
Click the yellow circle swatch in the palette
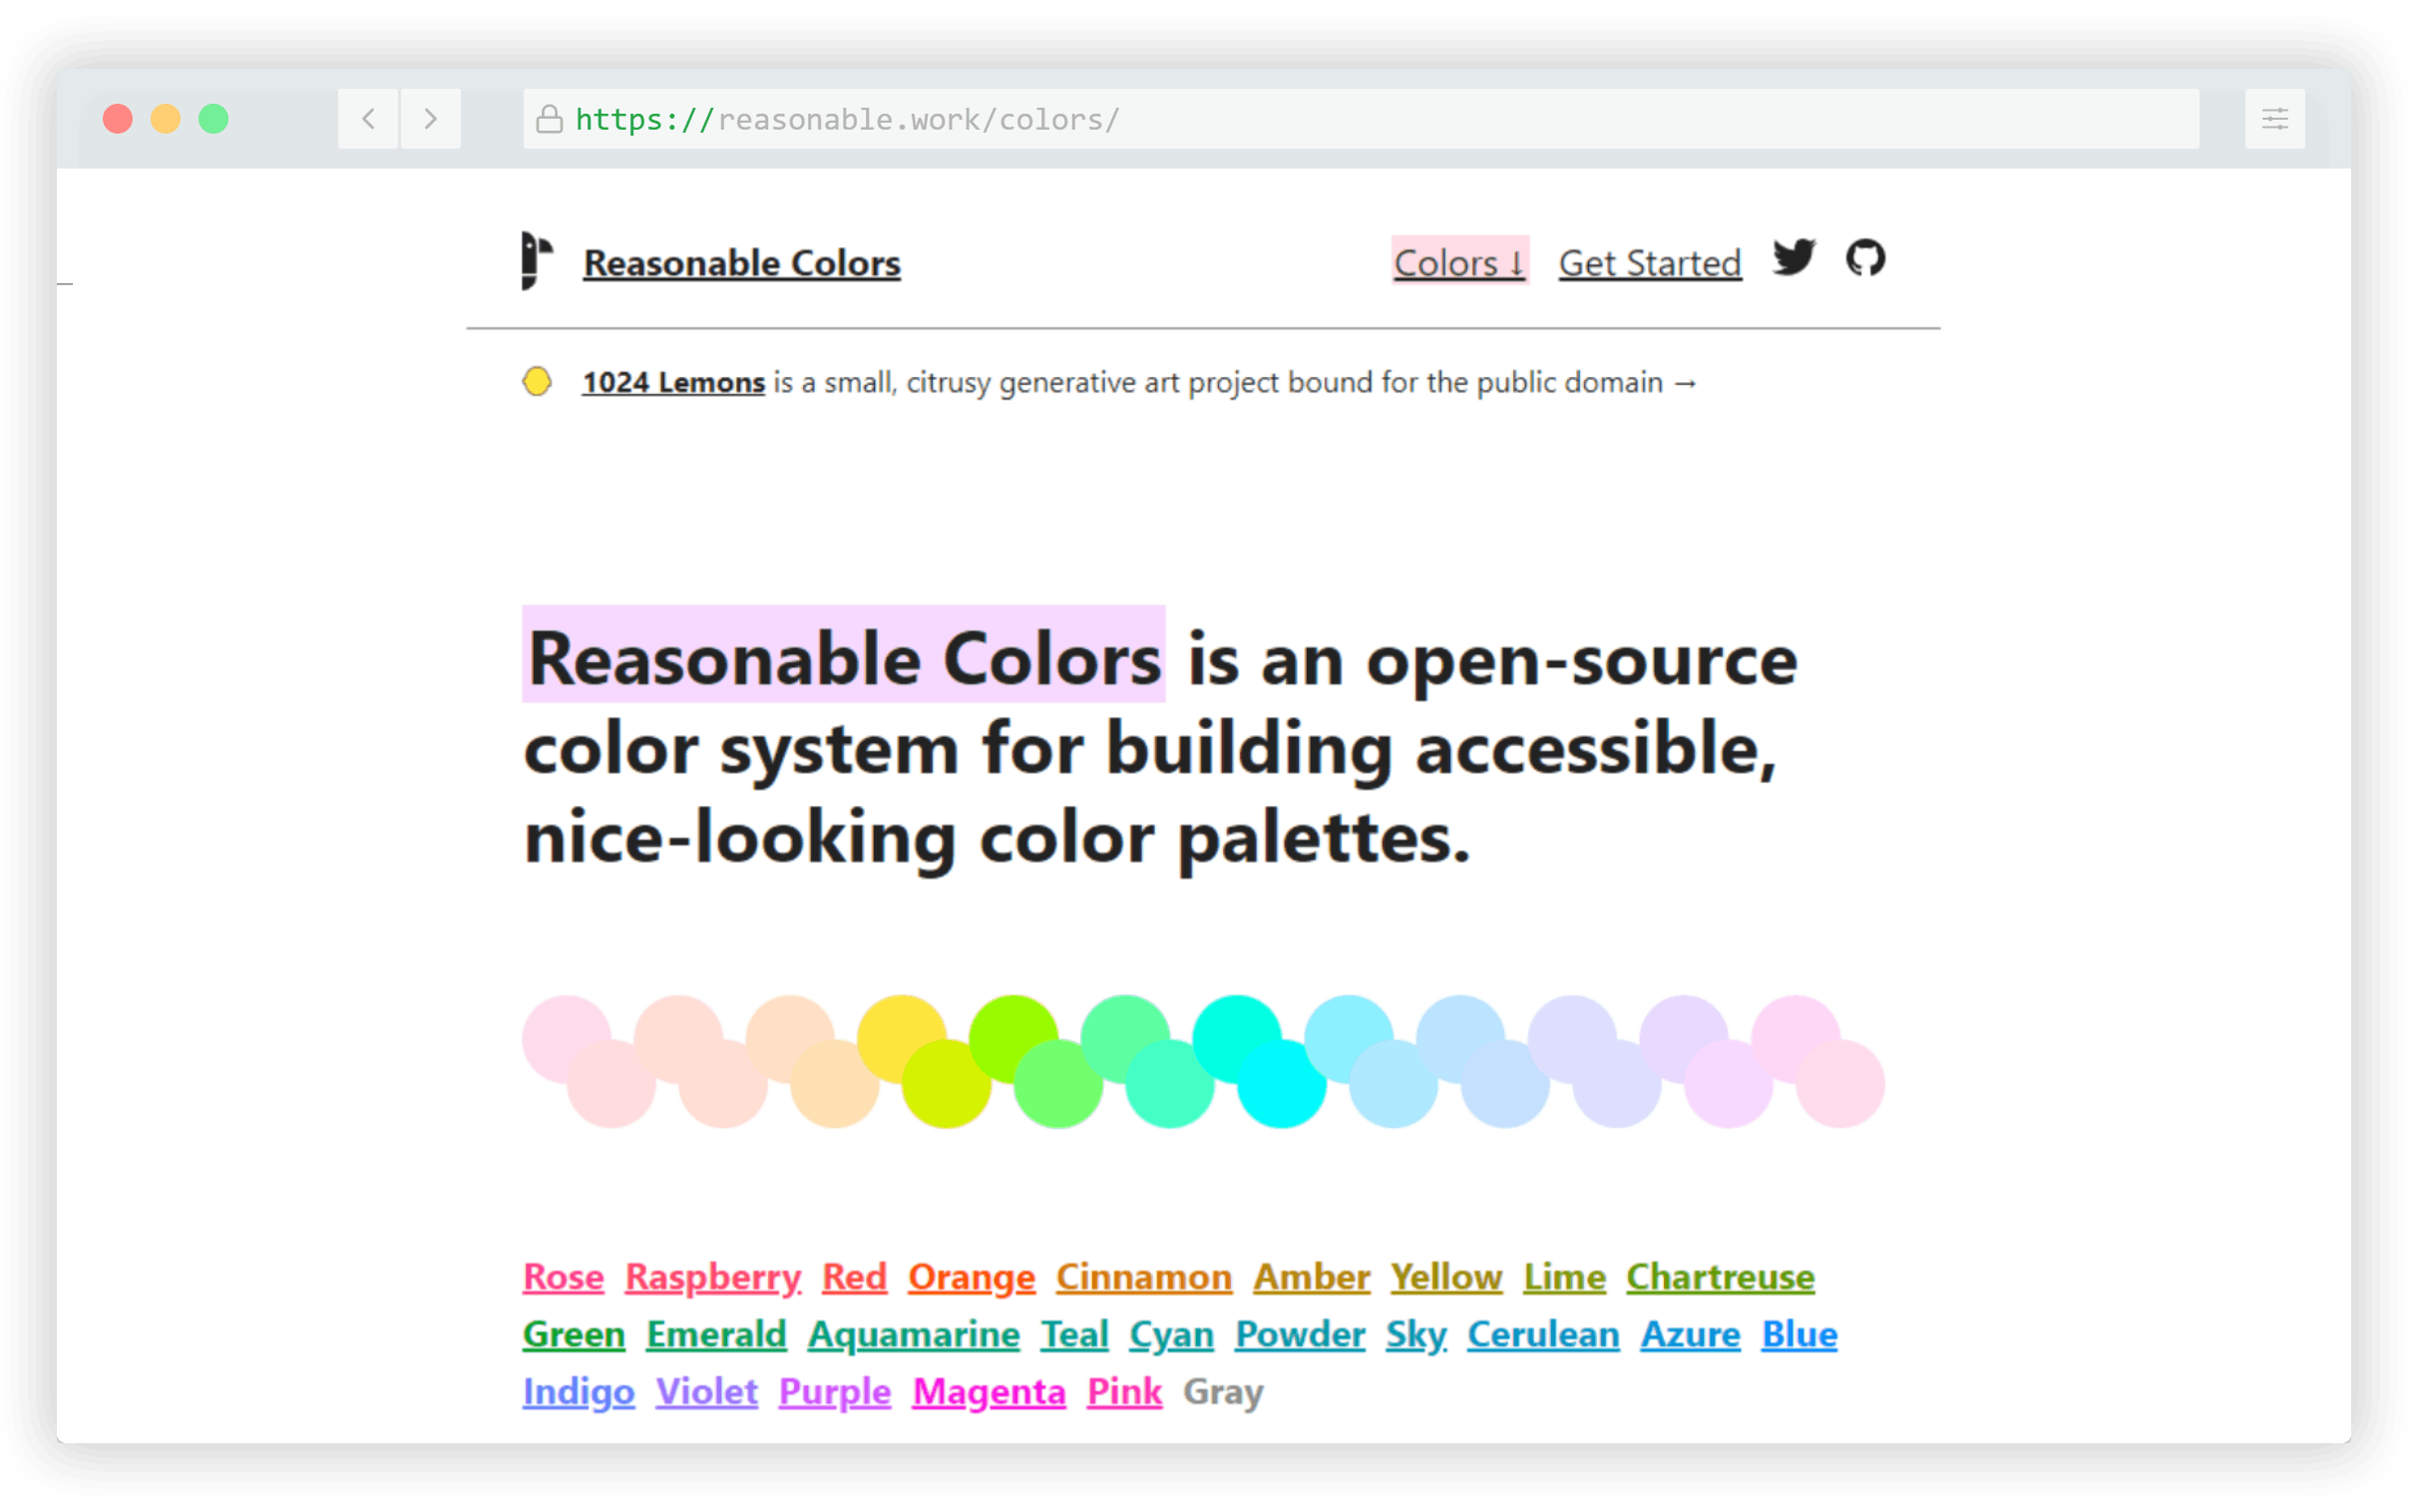coord(902,1040)
